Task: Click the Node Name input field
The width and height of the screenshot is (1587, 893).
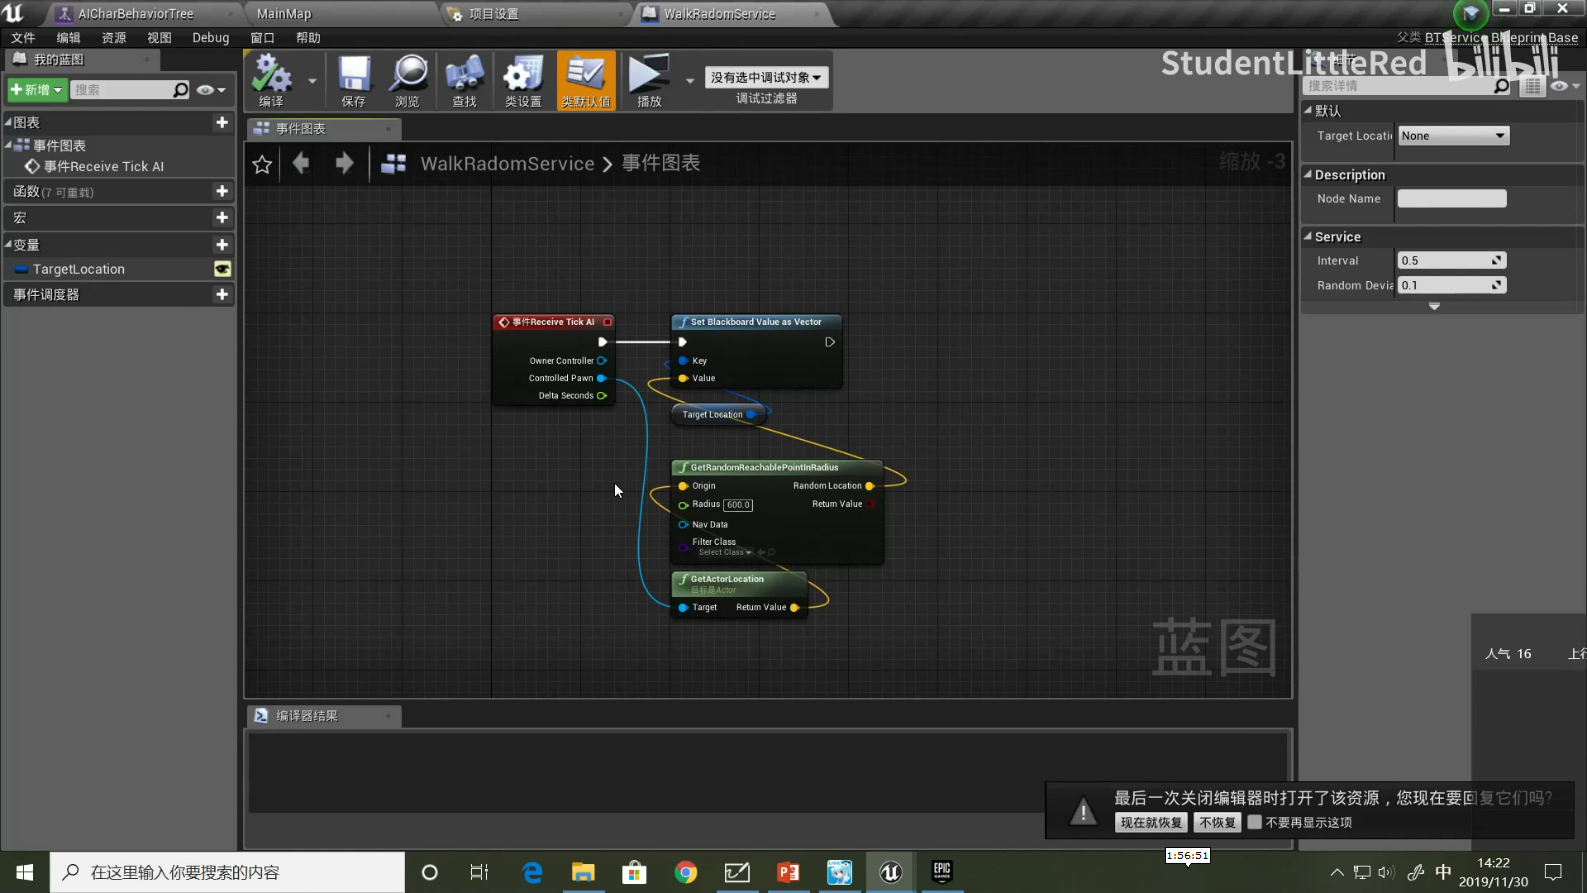Action: click(1452, 199)
